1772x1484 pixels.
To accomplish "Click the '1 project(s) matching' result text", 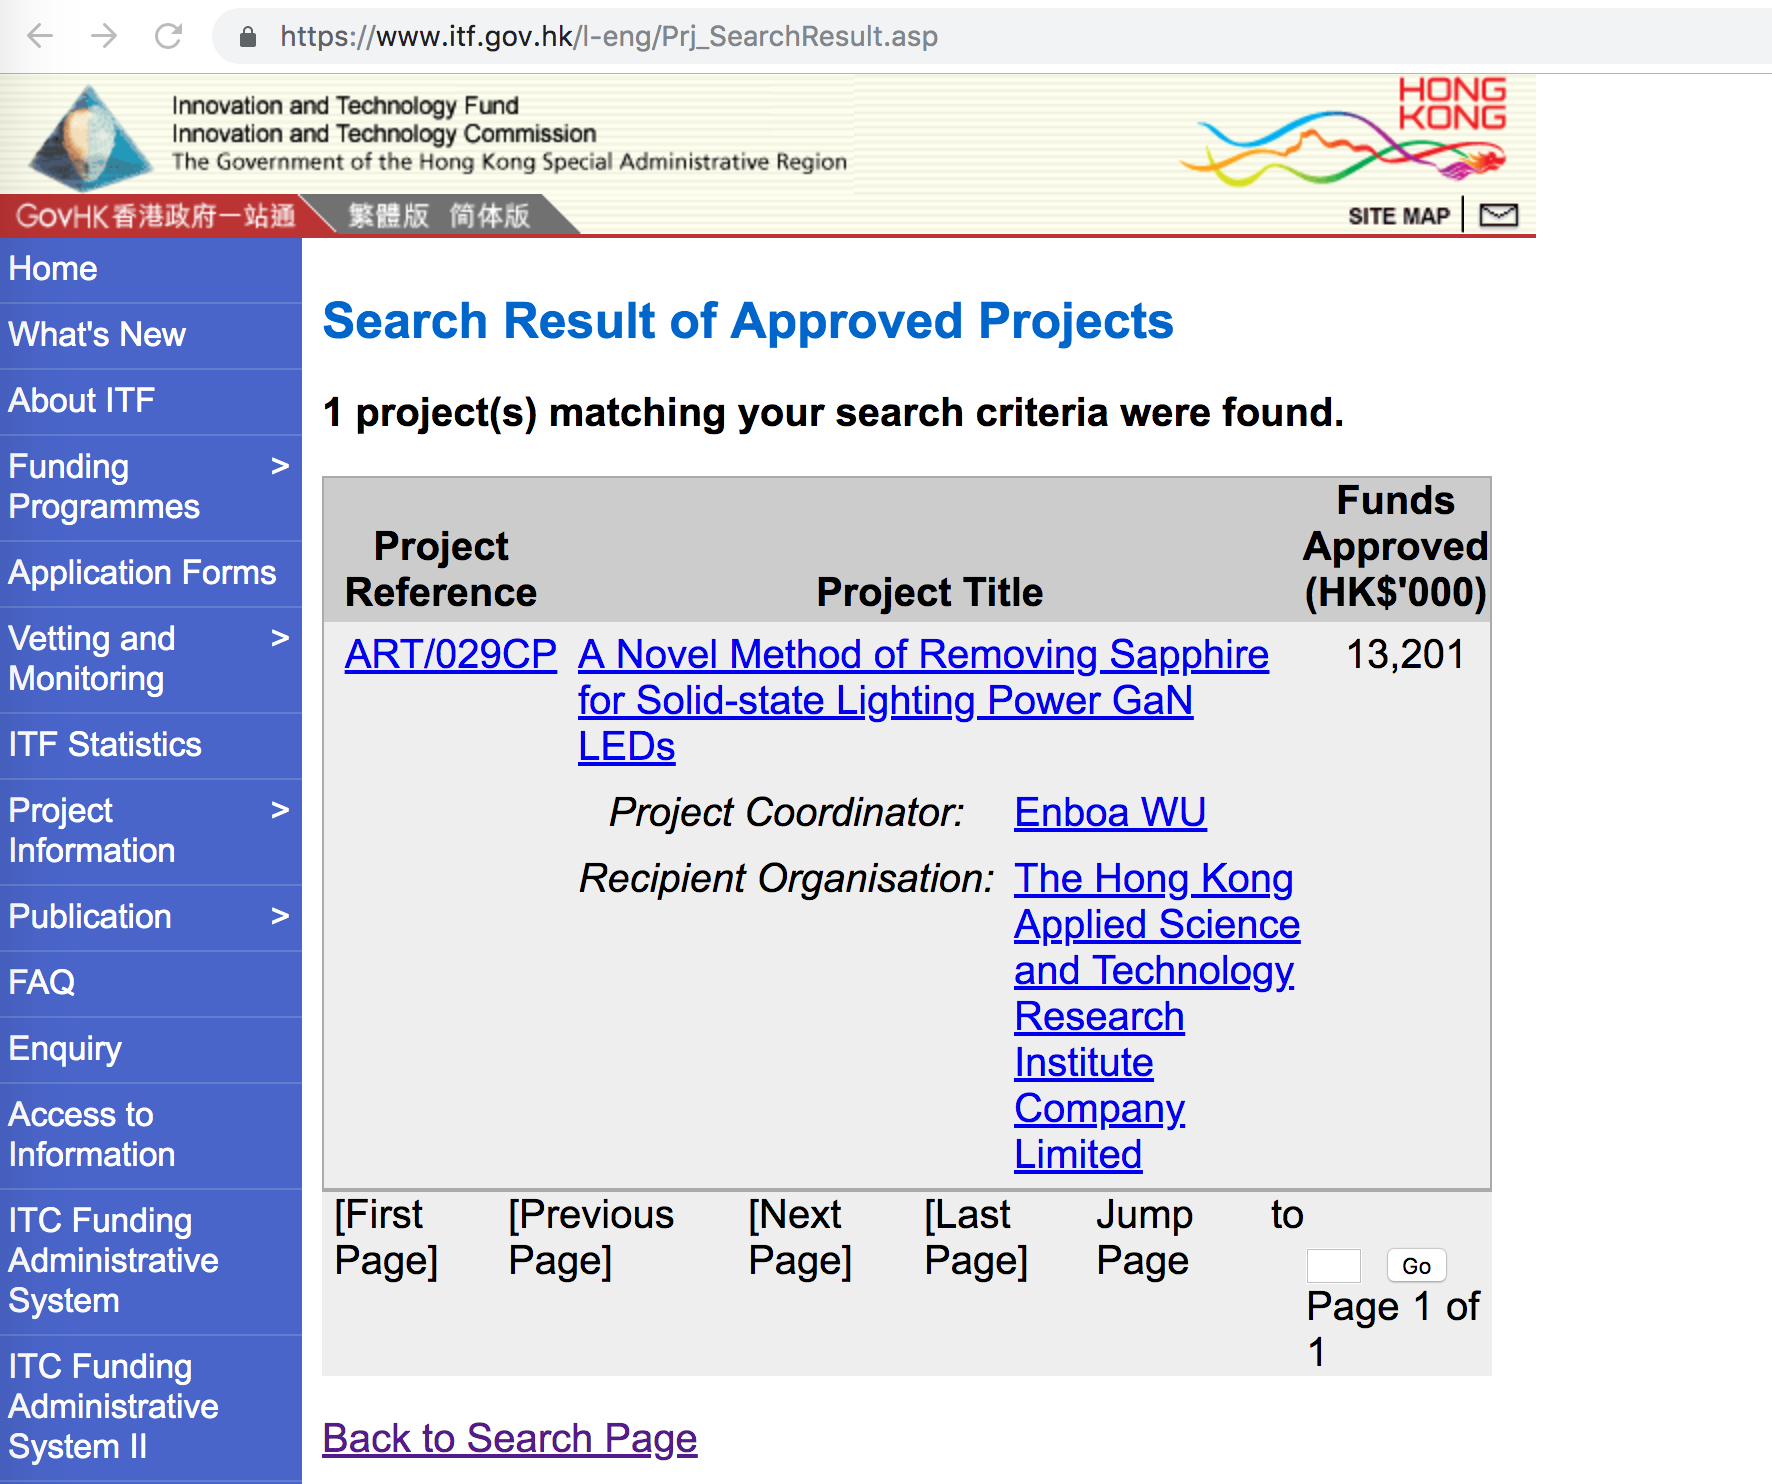I will 833,413.
